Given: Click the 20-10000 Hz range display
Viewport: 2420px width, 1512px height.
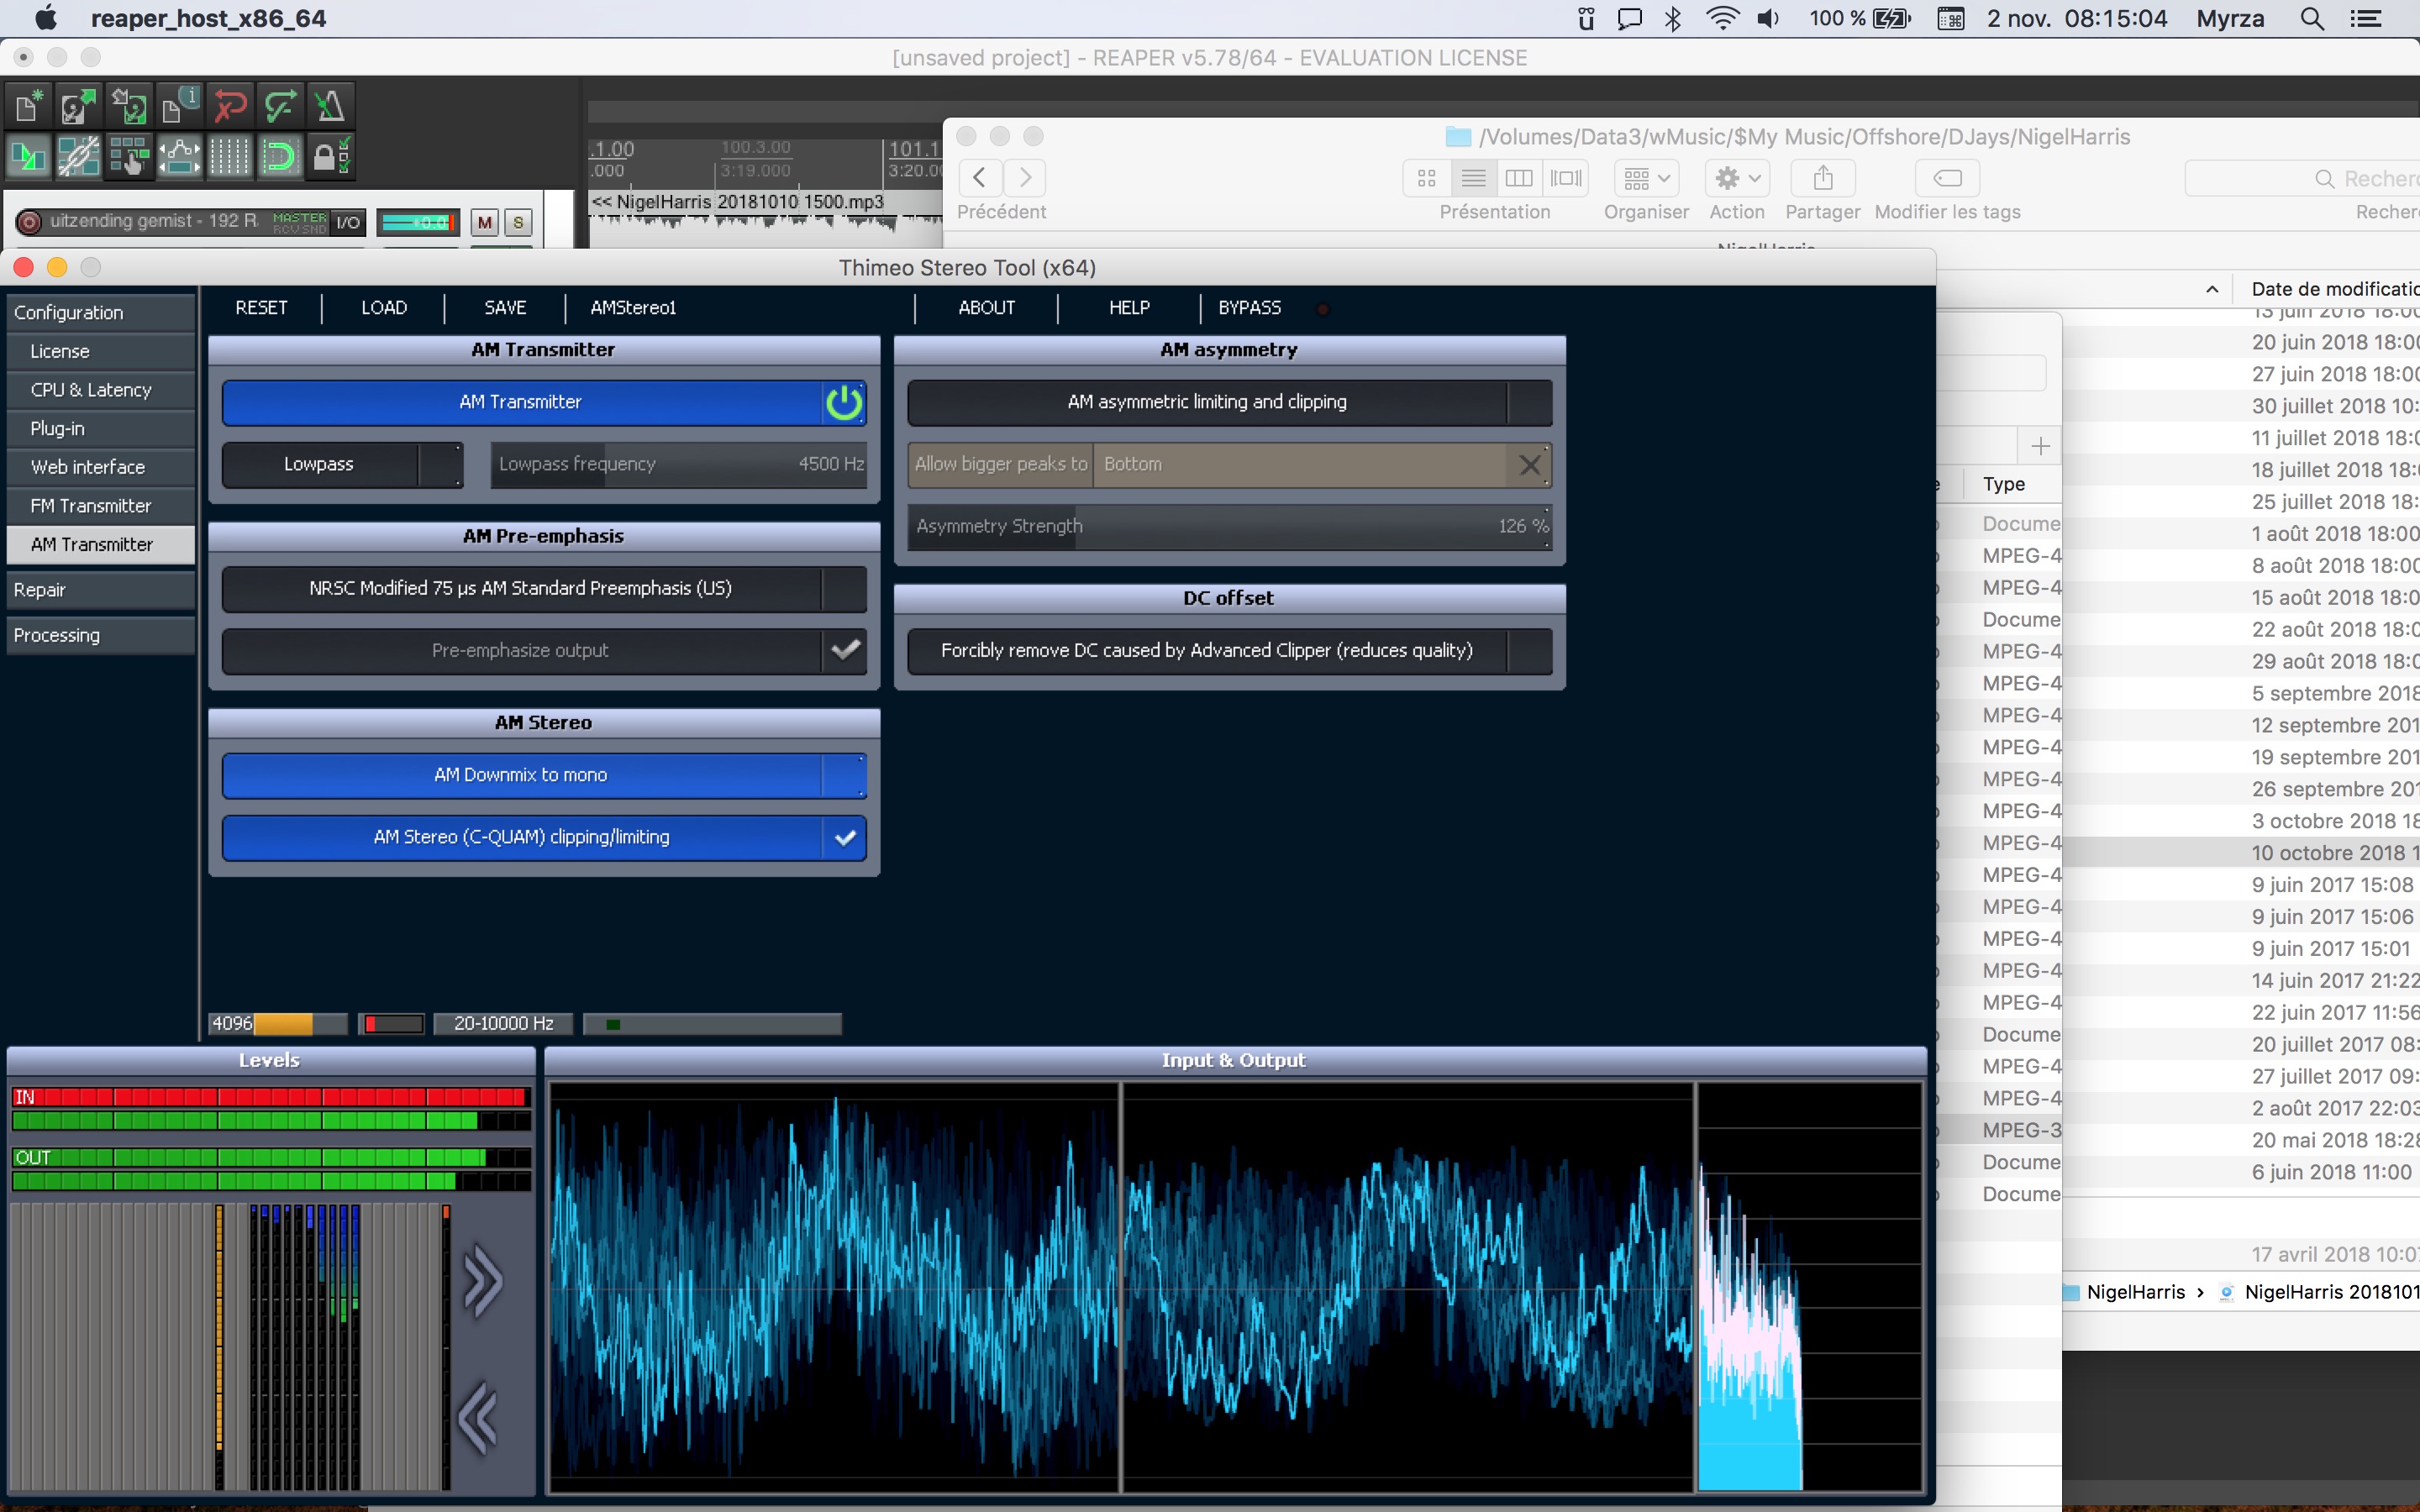Looking at the screenshot, I should (x=504, y=1023).
